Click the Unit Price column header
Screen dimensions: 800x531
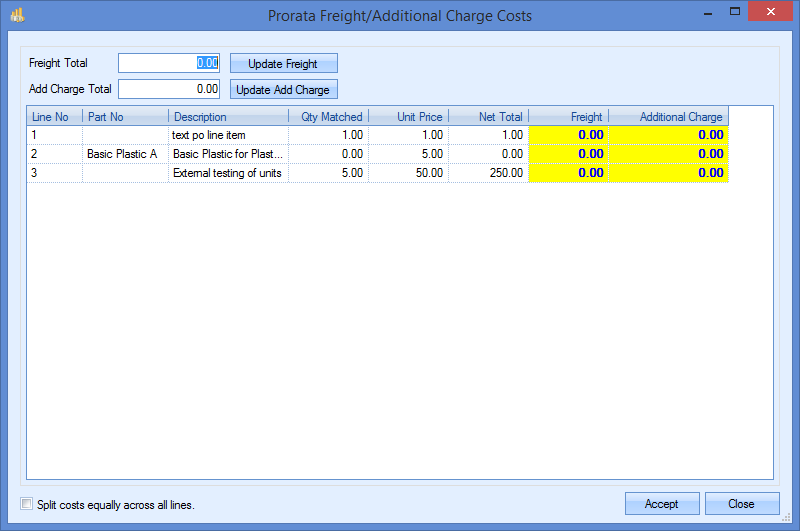pos(408,117)
